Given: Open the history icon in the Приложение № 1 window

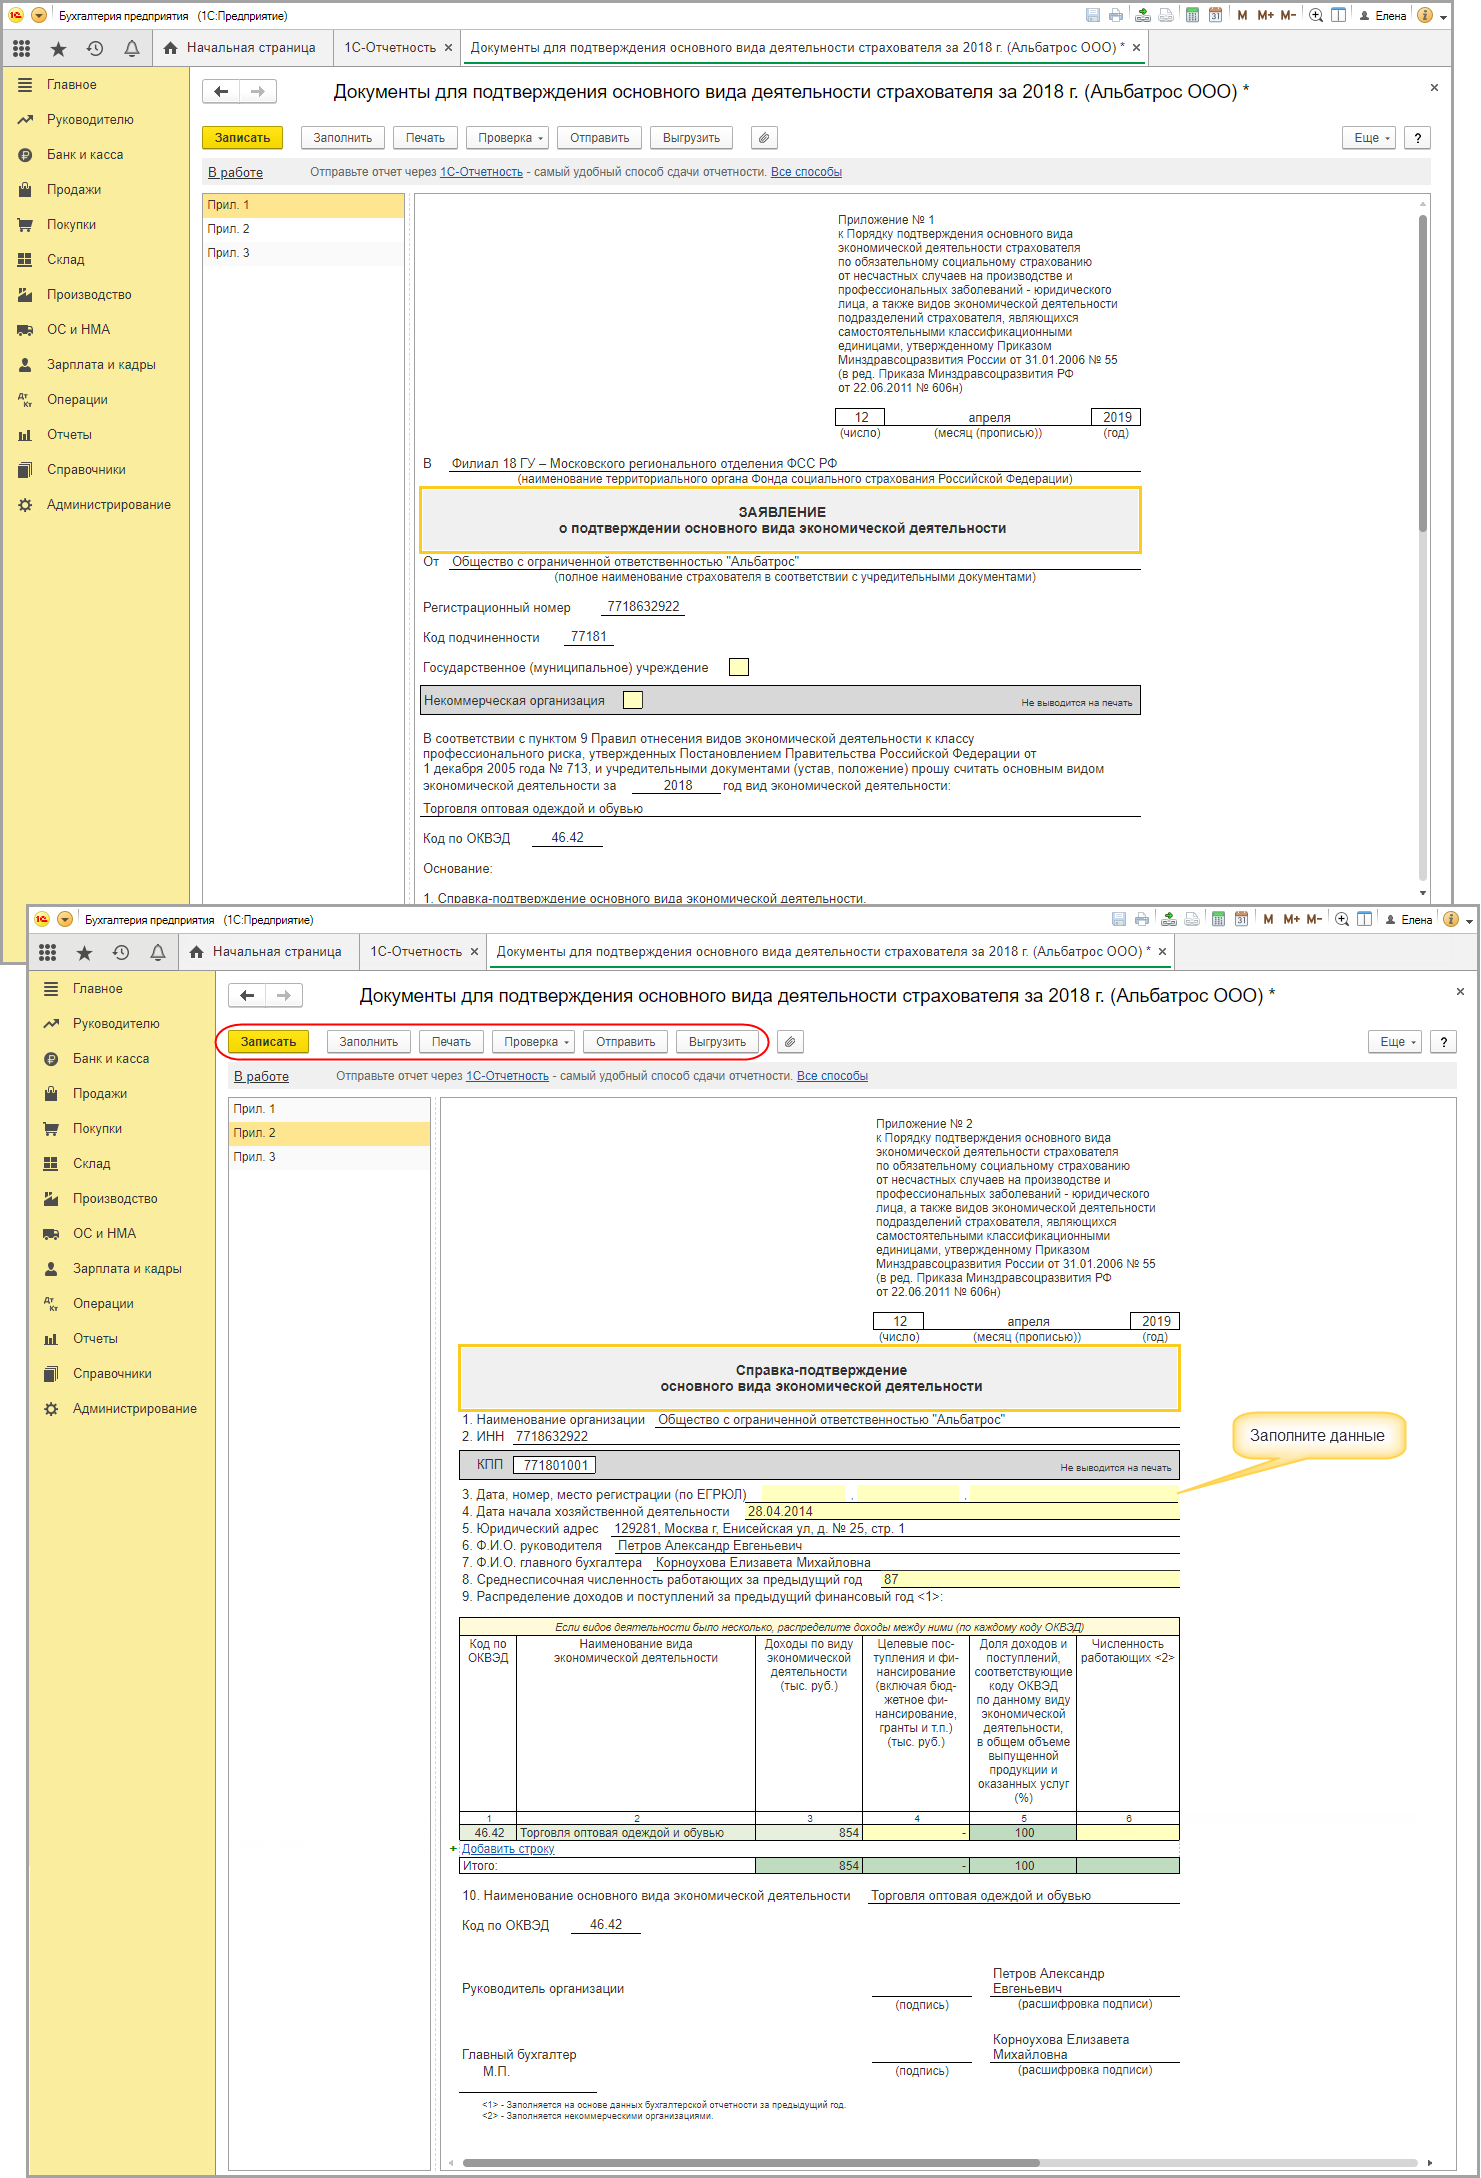Looking at the screenshot, I should pos(95,48).
